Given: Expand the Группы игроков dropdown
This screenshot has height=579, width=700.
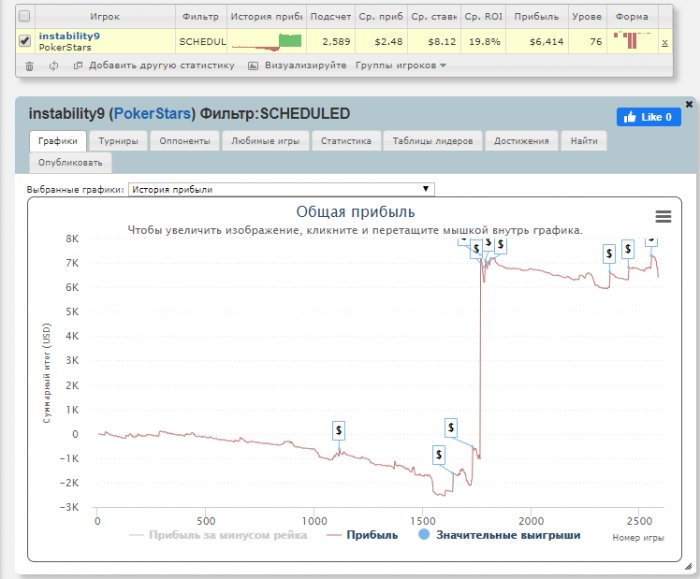Looking at the screenshot, I should coord(400,65).
